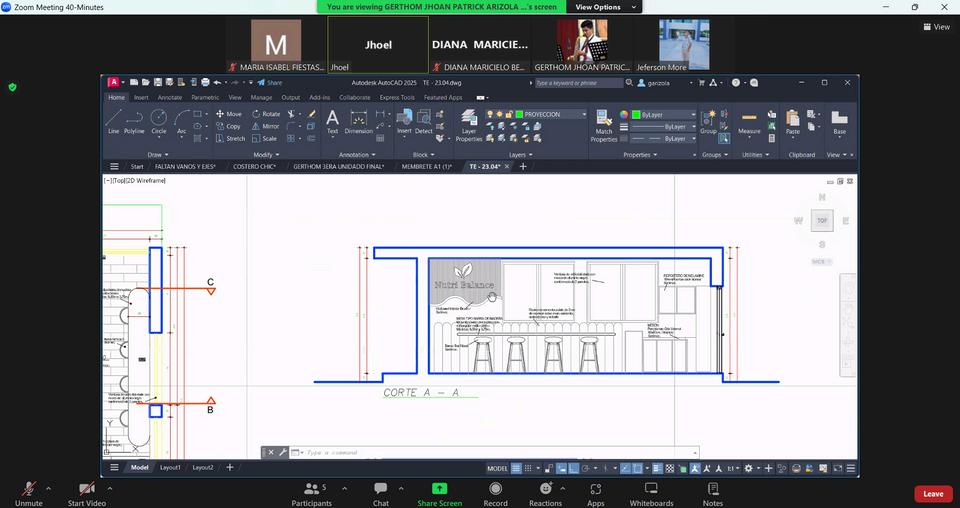Expand the Properties panel title
960x508 pixels.
(x=640, y=155)
